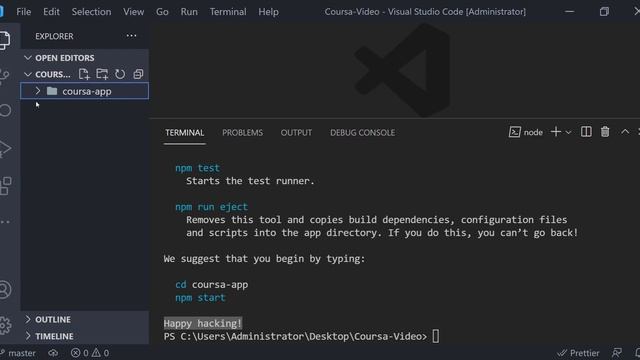
Task: Collapse the Open Editors section
Action: tap(85, 58)
